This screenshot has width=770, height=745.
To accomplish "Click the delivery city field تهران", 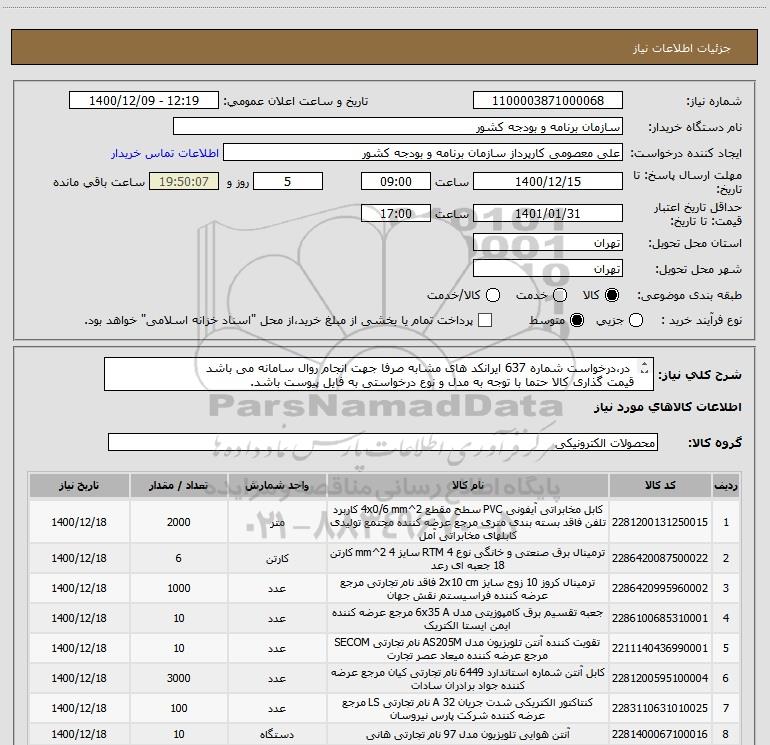I will pyautogui.click(x=548, y=269).
